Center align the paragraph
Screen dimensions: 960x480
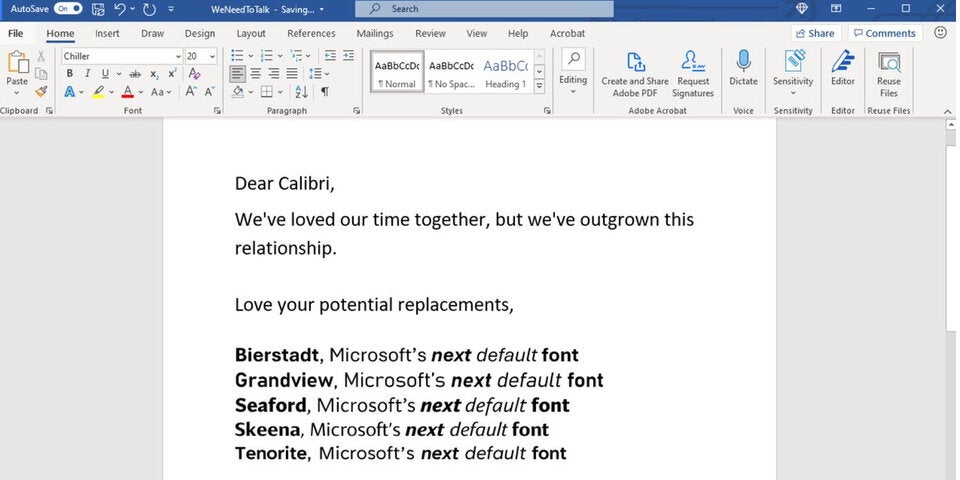click(256, 74)
